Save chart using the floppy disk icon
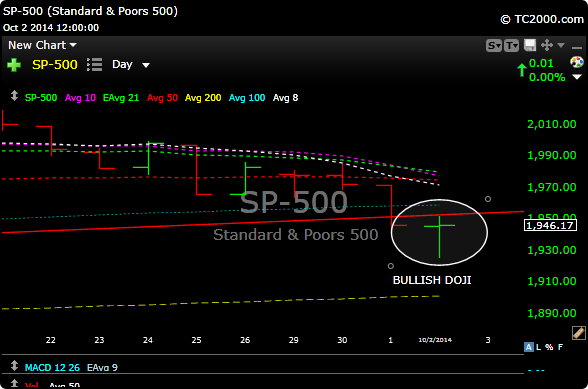Viewport: 588px width, 389px height. pyautogui.click(x=530, y=45)
